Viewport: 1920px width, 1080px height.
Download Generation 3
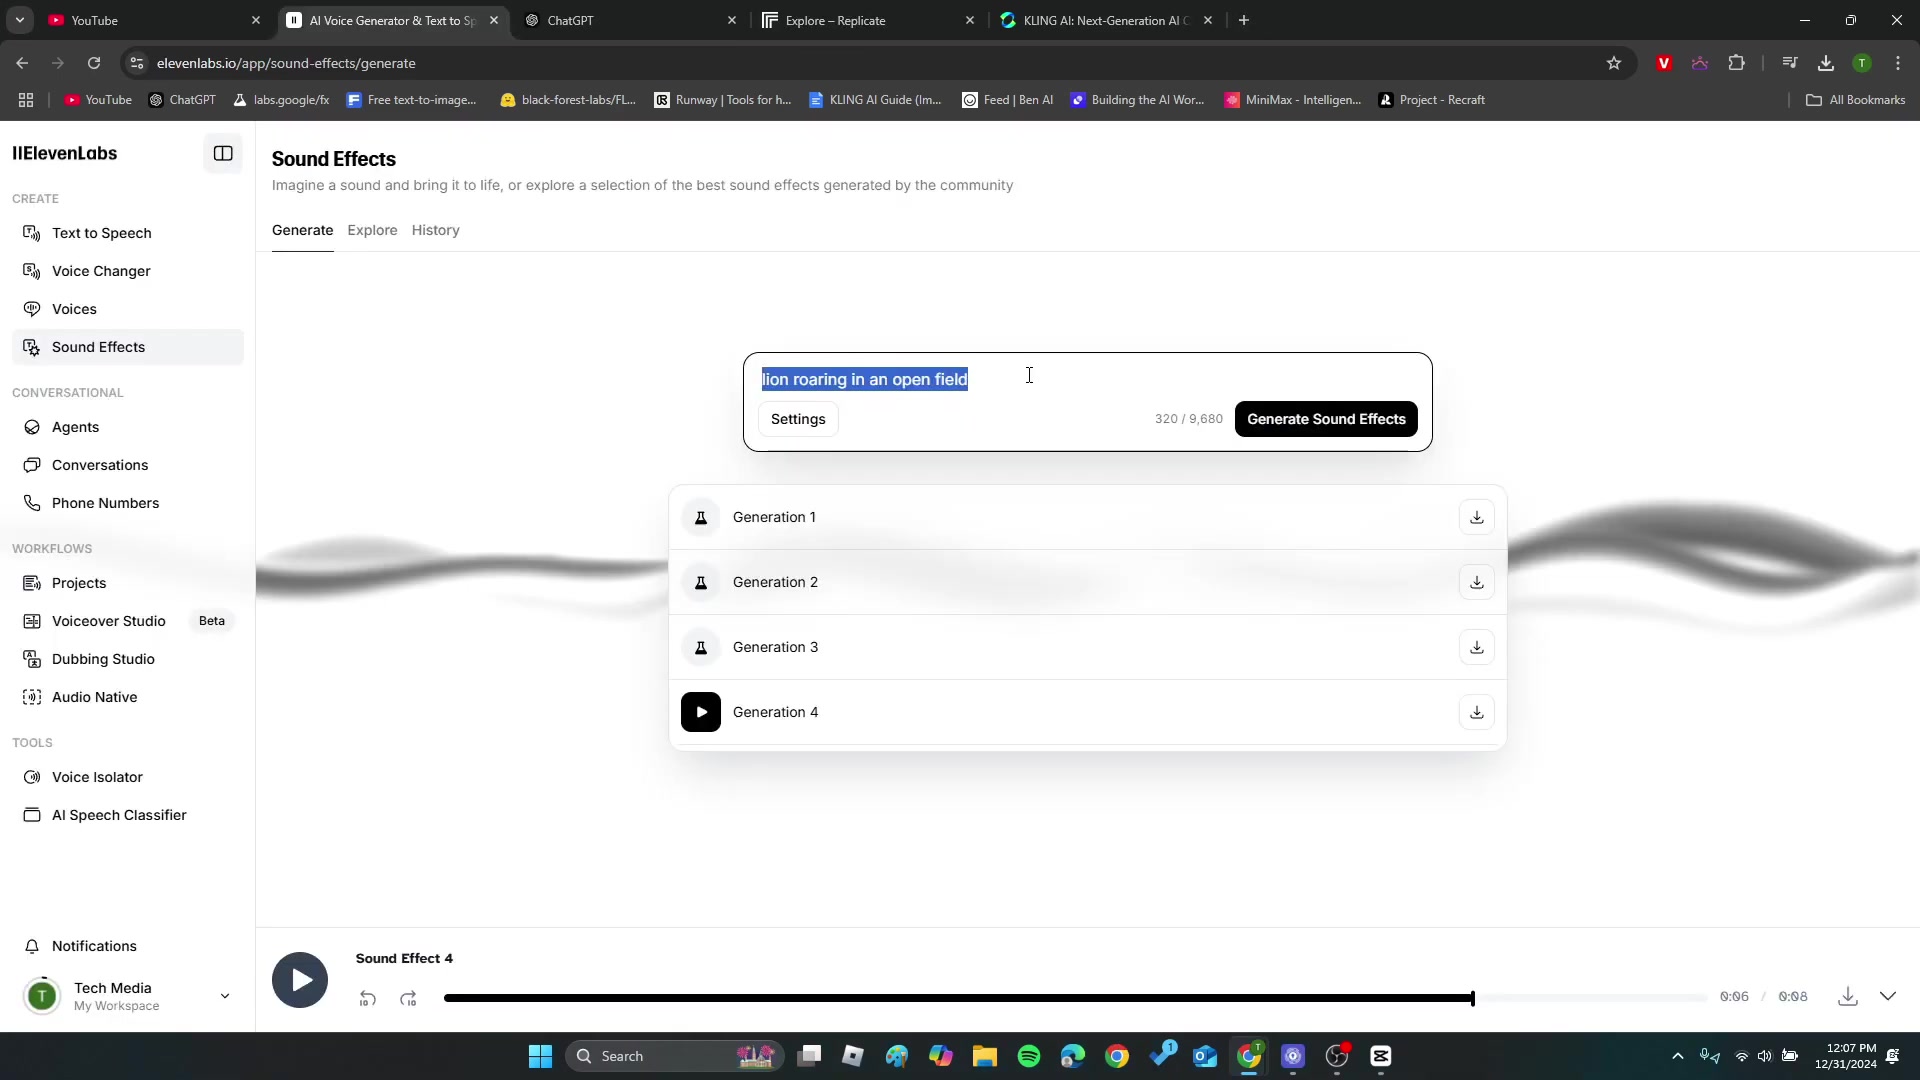pos(1477,647)
